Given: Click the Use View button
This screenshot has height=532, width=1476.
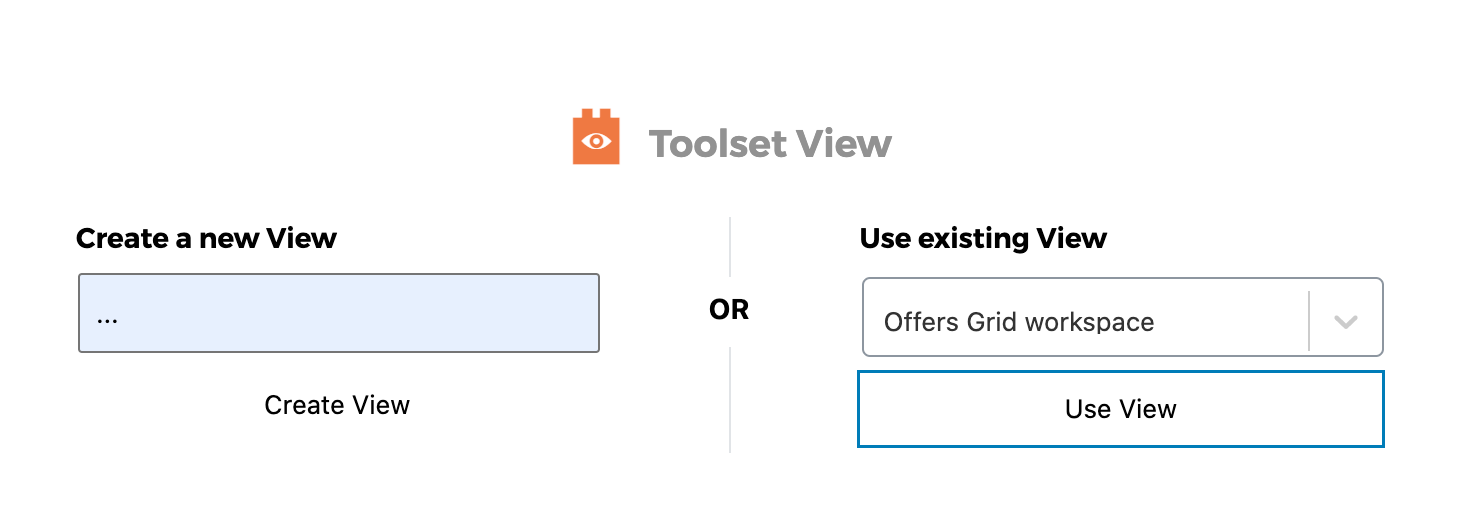Looking at the screenshot, I should (1121, 409).
